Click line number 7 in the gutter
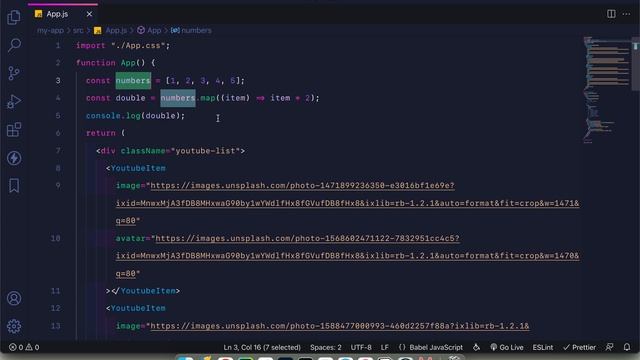Viewport: 640px width, 360px height. [x=58, y=151]
